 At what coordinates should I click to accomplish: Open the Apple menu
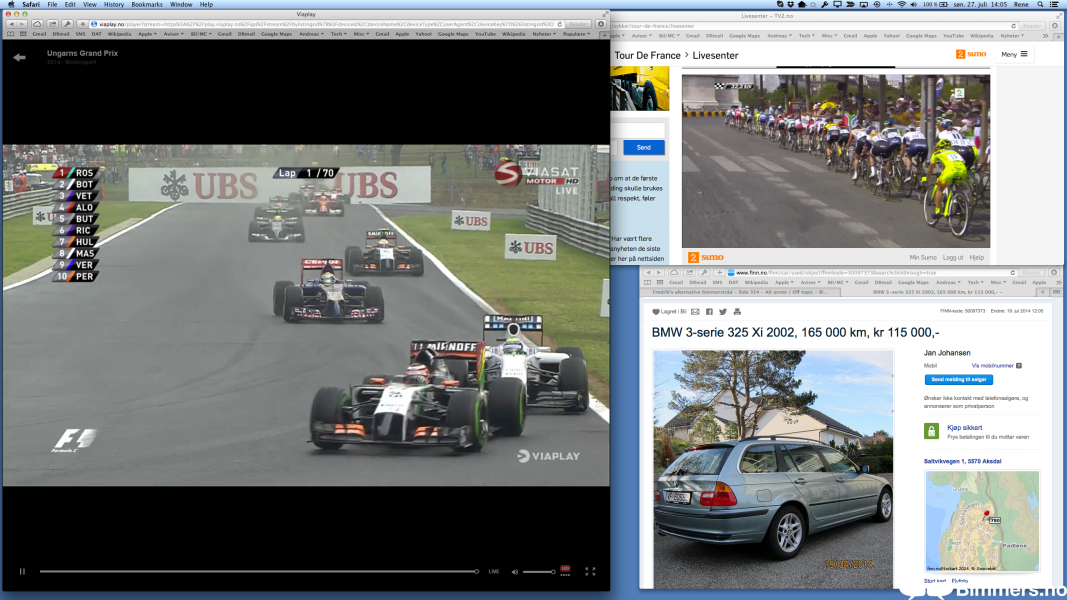[x=11, y=4]
